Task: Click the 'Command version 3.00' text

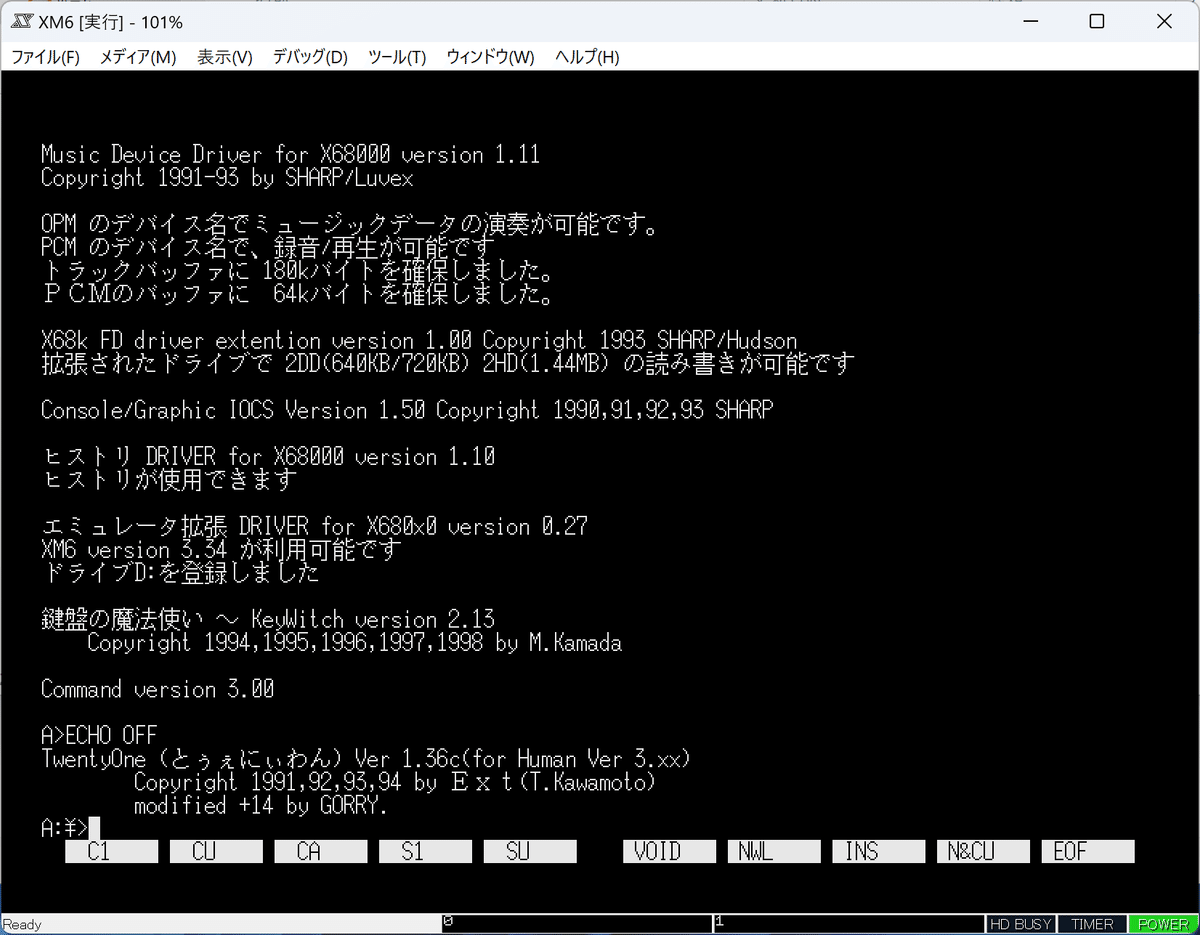Action: pyautogui.click(x=157, y=689)
